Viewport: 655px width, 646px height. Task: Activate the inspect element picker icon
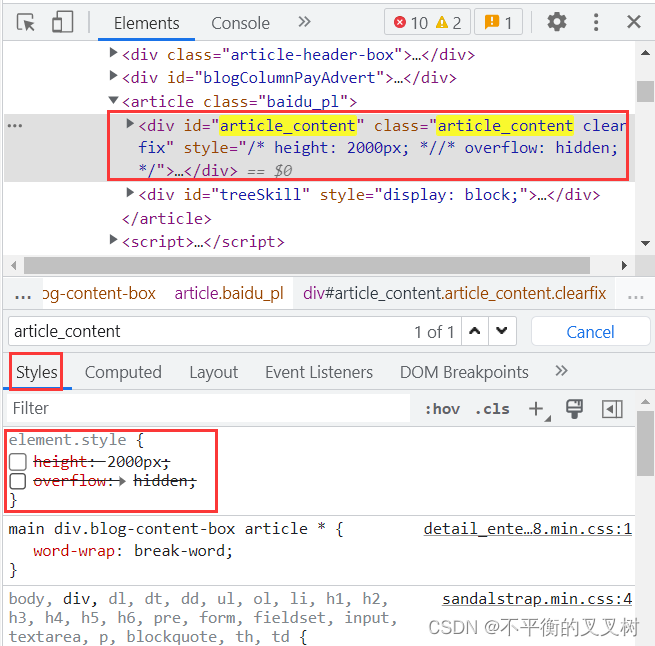tap(26, 22)
